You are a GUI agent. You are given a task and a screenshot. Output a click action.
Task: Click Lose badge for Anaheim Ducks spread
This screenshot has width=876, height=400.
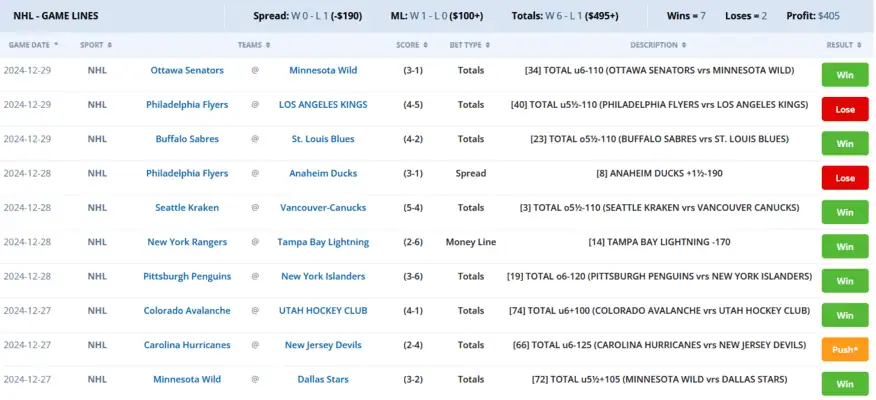click(845, 178)
